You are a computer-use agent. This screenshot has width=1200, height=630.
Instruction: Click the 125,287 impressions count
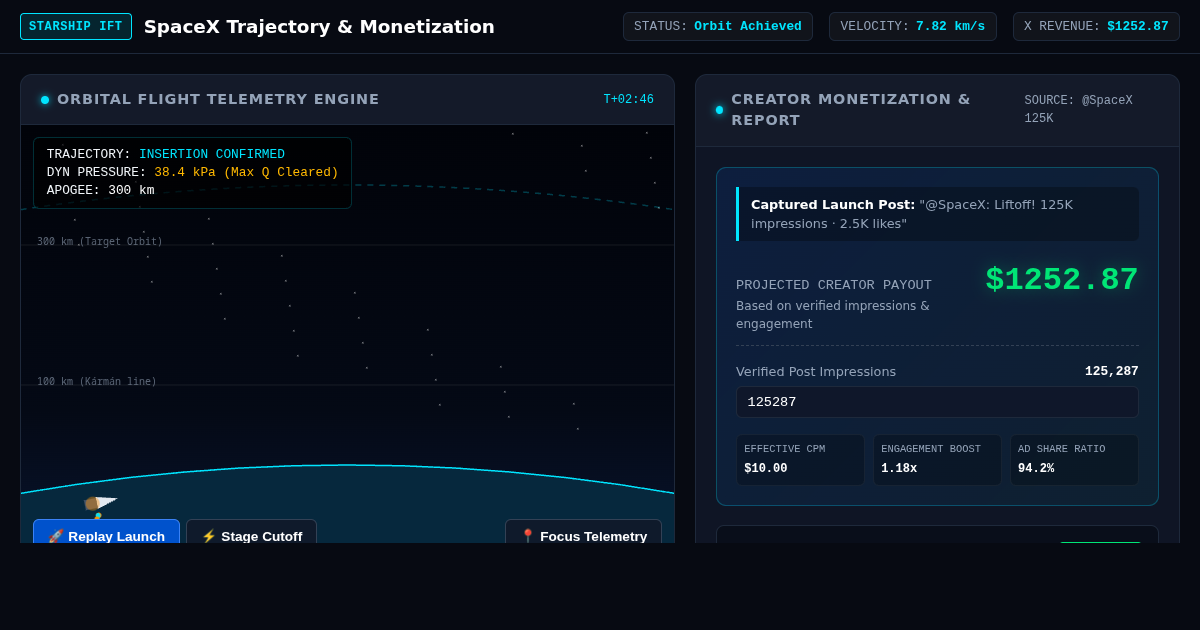click(1112, 371)
